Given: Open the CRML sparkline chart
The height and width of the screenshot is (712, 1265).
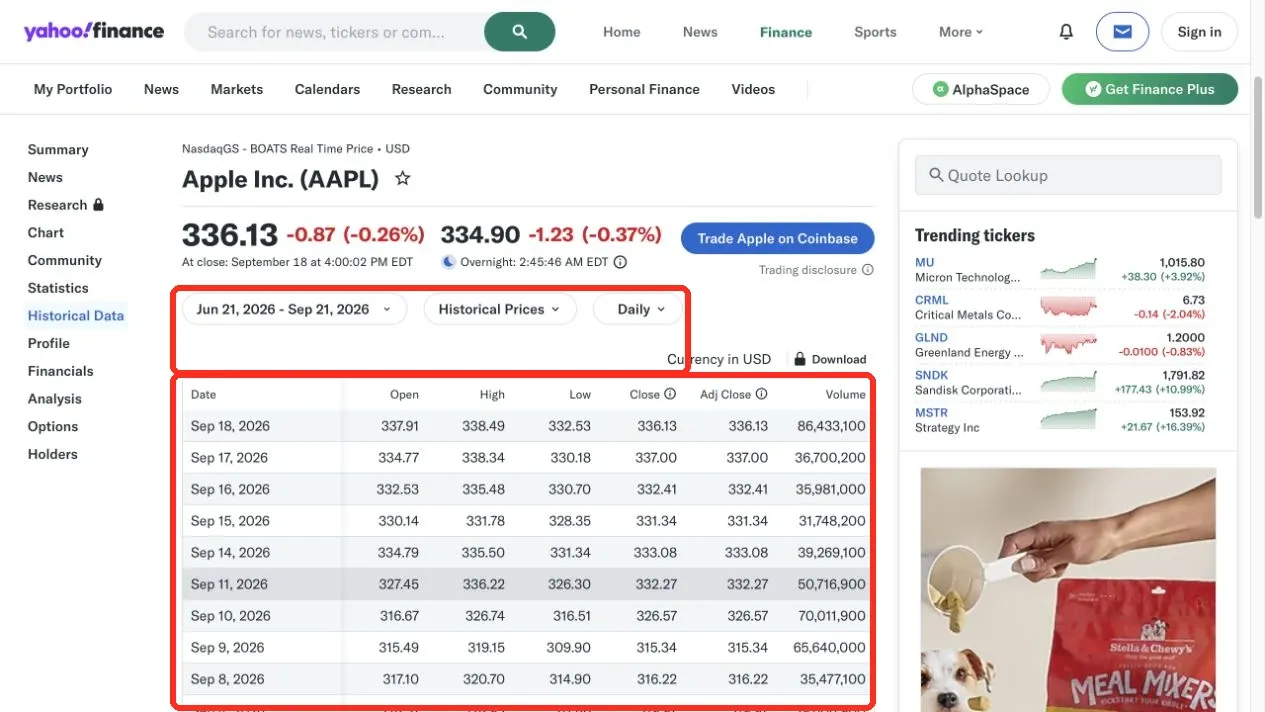Looking at the screenshot, I should (x=1068, y=307).
